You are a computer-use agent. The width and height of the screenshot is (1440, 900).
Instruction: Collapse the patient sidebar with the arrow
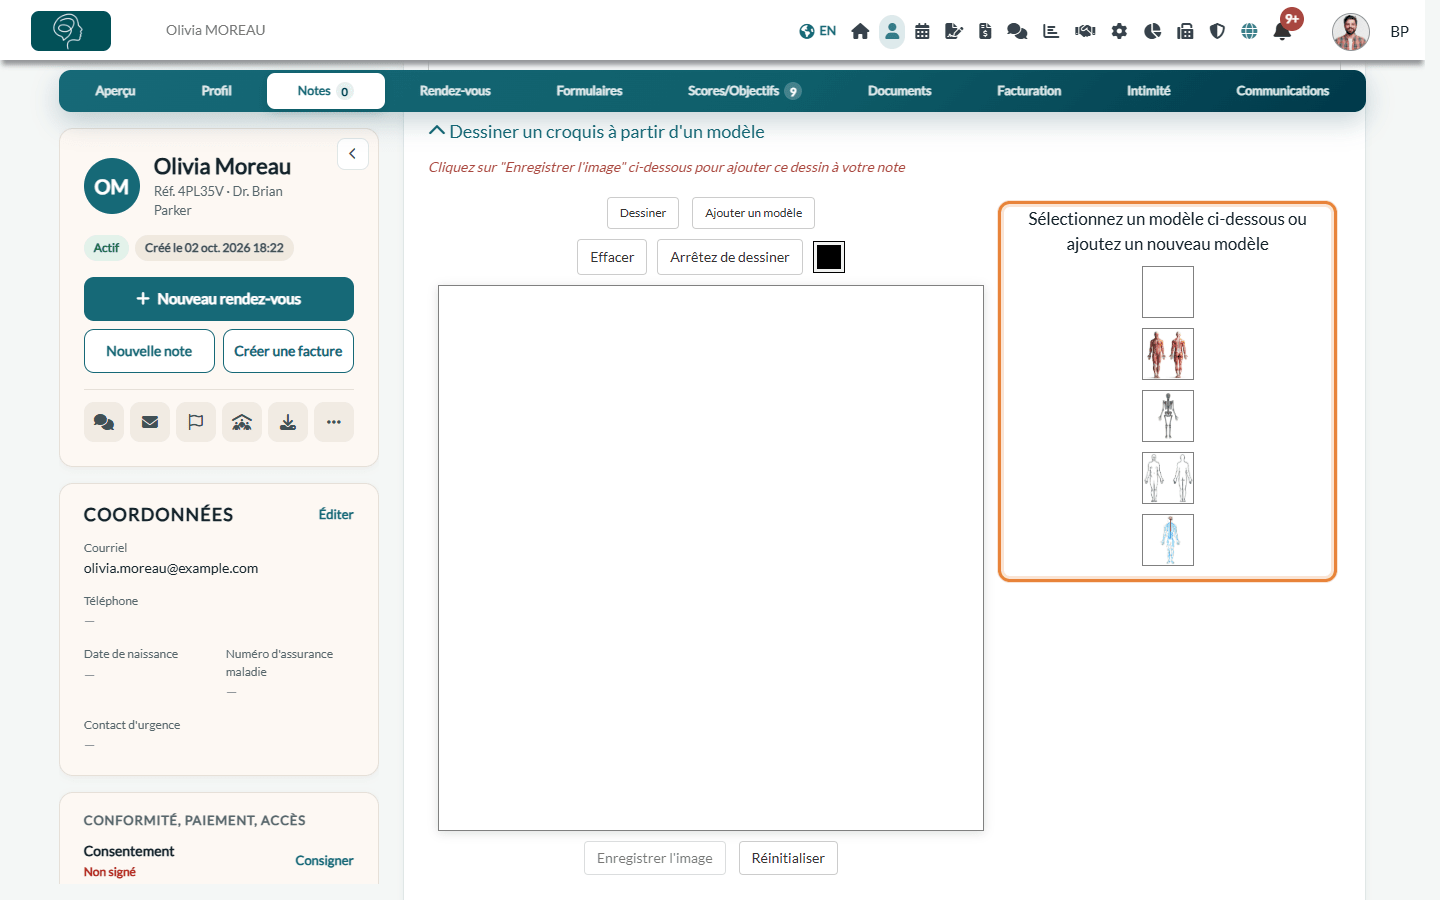pos(353,154)
